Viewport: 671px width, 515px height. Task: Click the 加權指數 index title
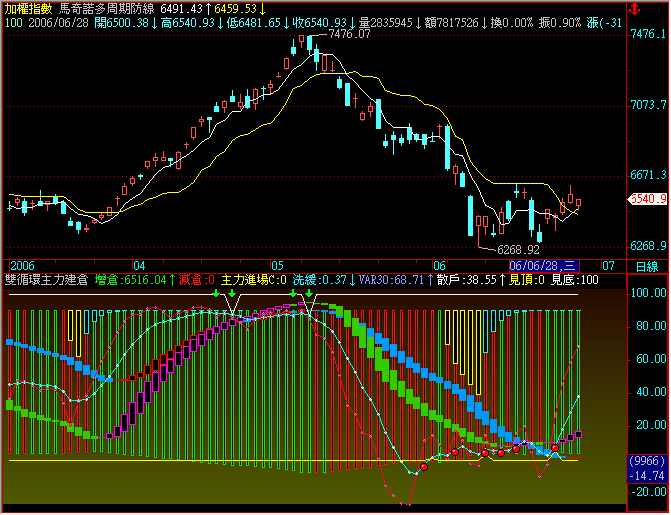28,9
